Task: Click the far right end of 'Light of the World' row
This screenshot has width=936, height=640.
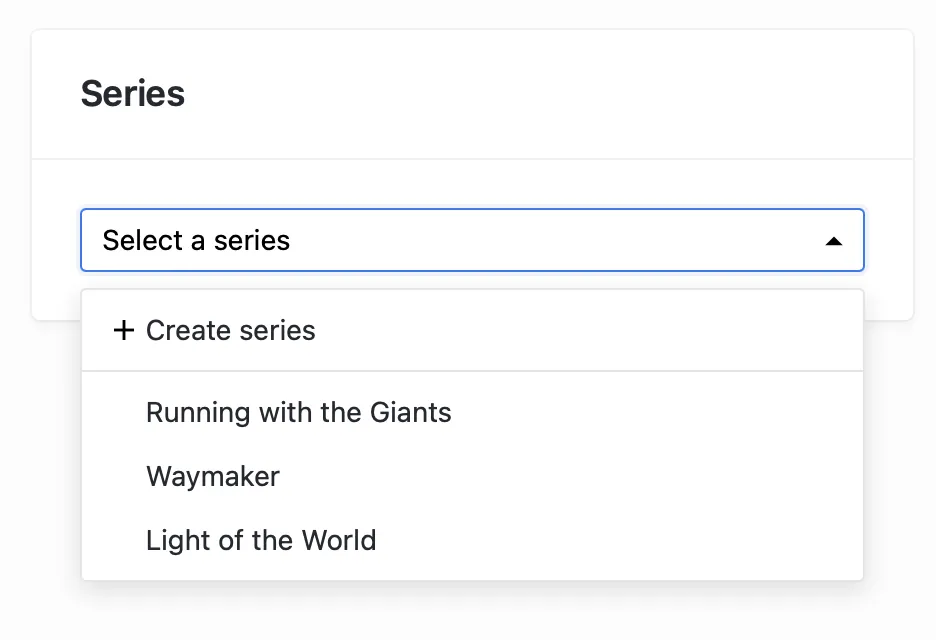Action: (840, 540)
